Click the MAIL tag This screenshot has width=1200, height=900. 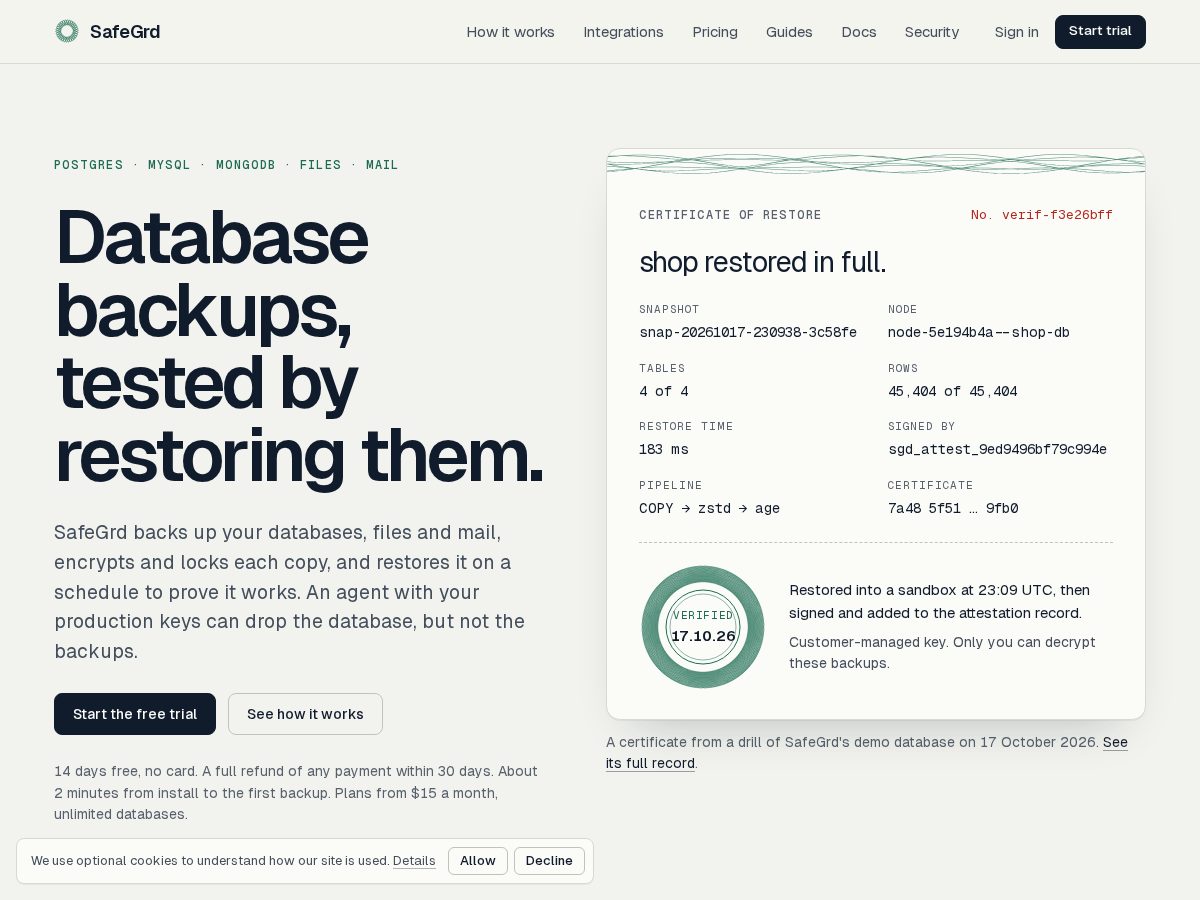pos(382,165)
